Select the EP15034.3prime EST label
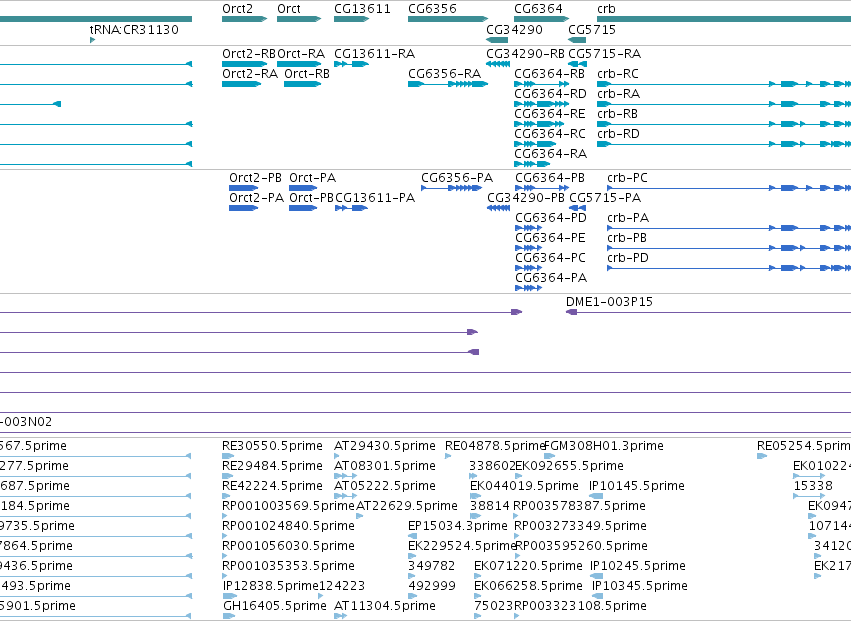This screenshot has height=621, width=851. (458, 526)
